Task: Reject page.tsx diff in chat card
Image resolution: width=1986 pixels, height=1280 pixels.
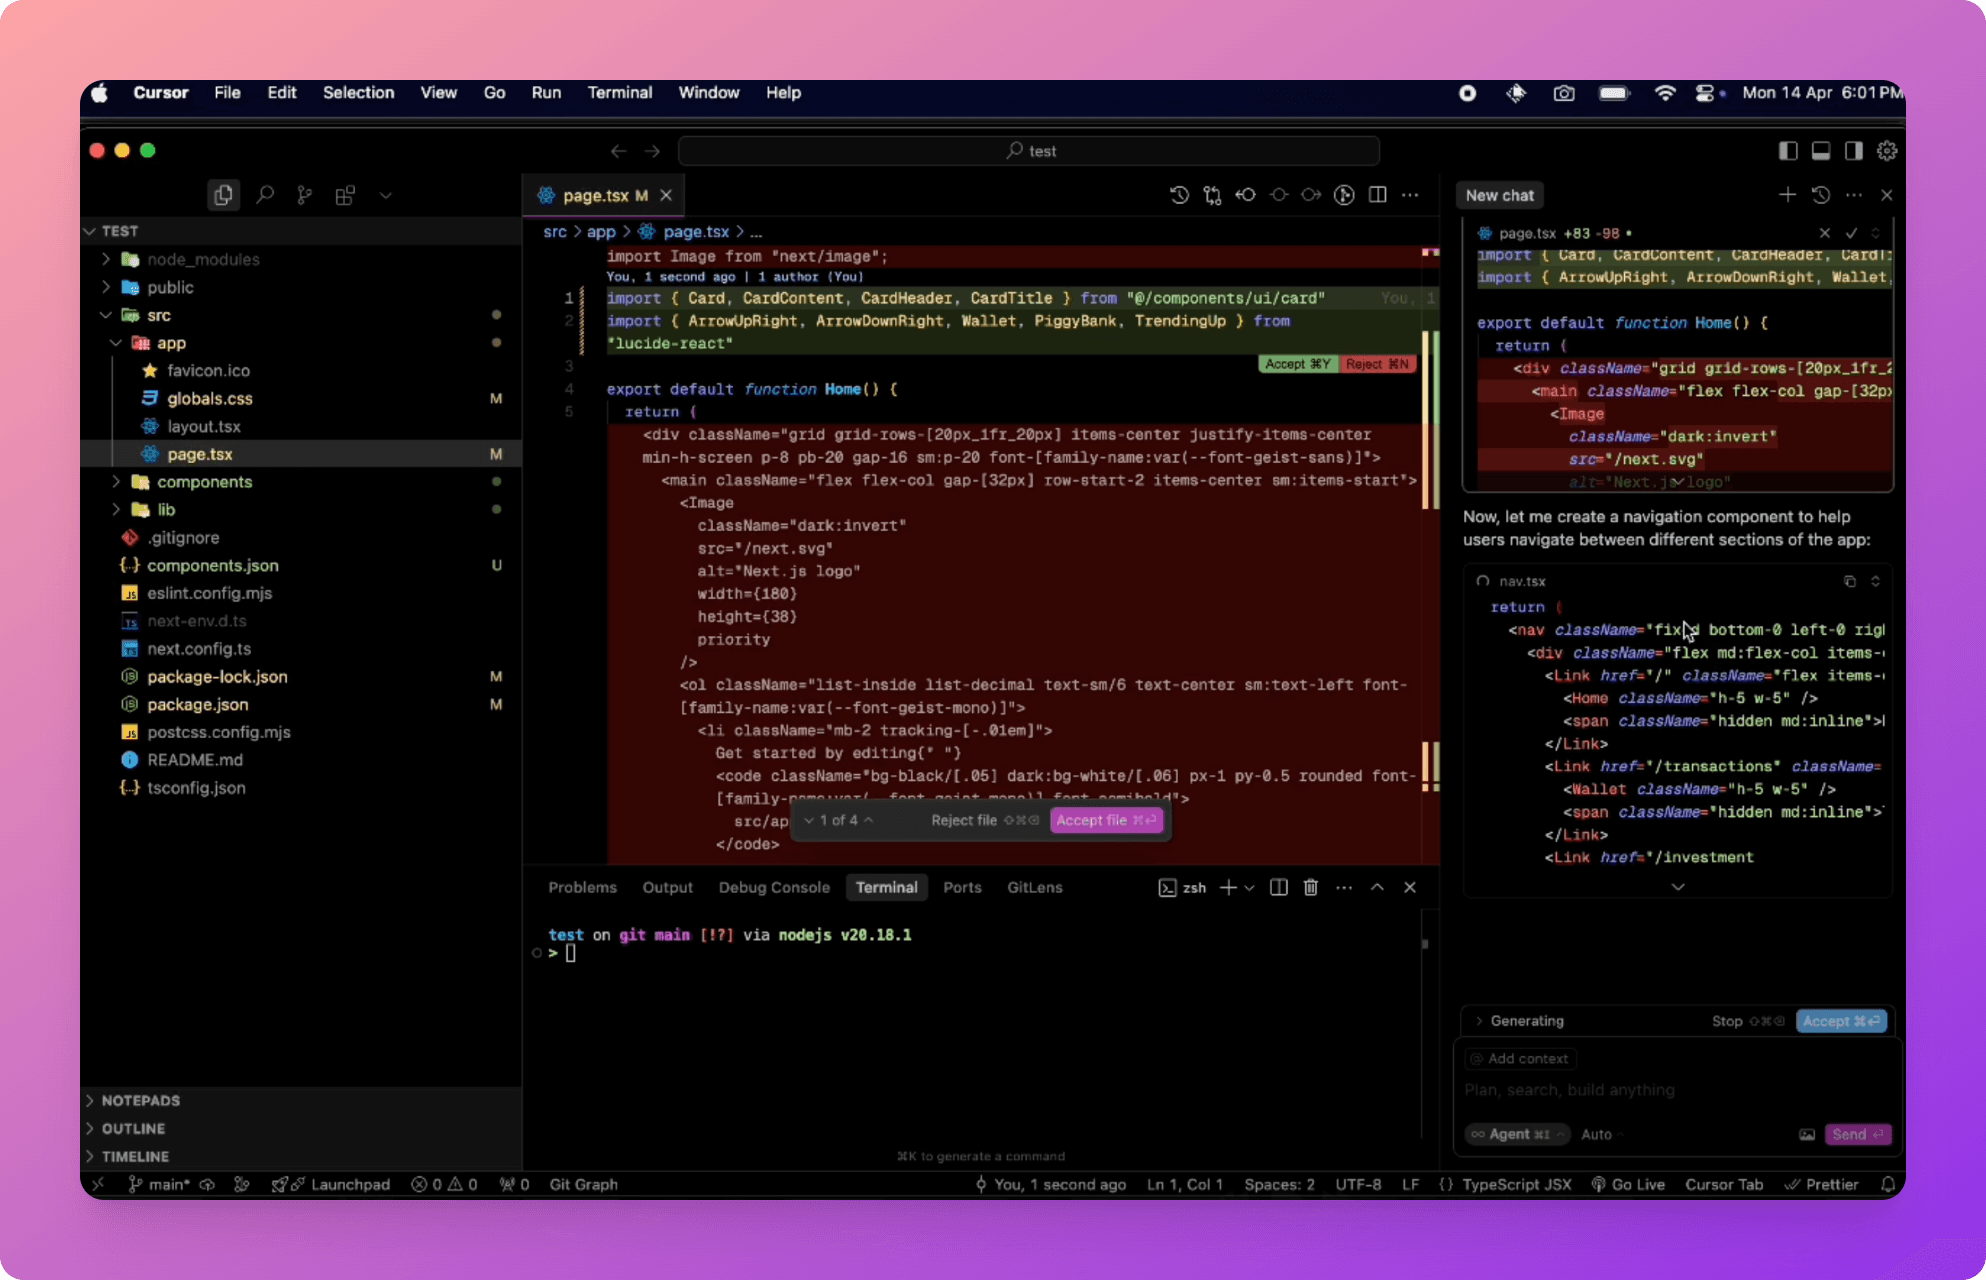Action: pos(1824,233)
